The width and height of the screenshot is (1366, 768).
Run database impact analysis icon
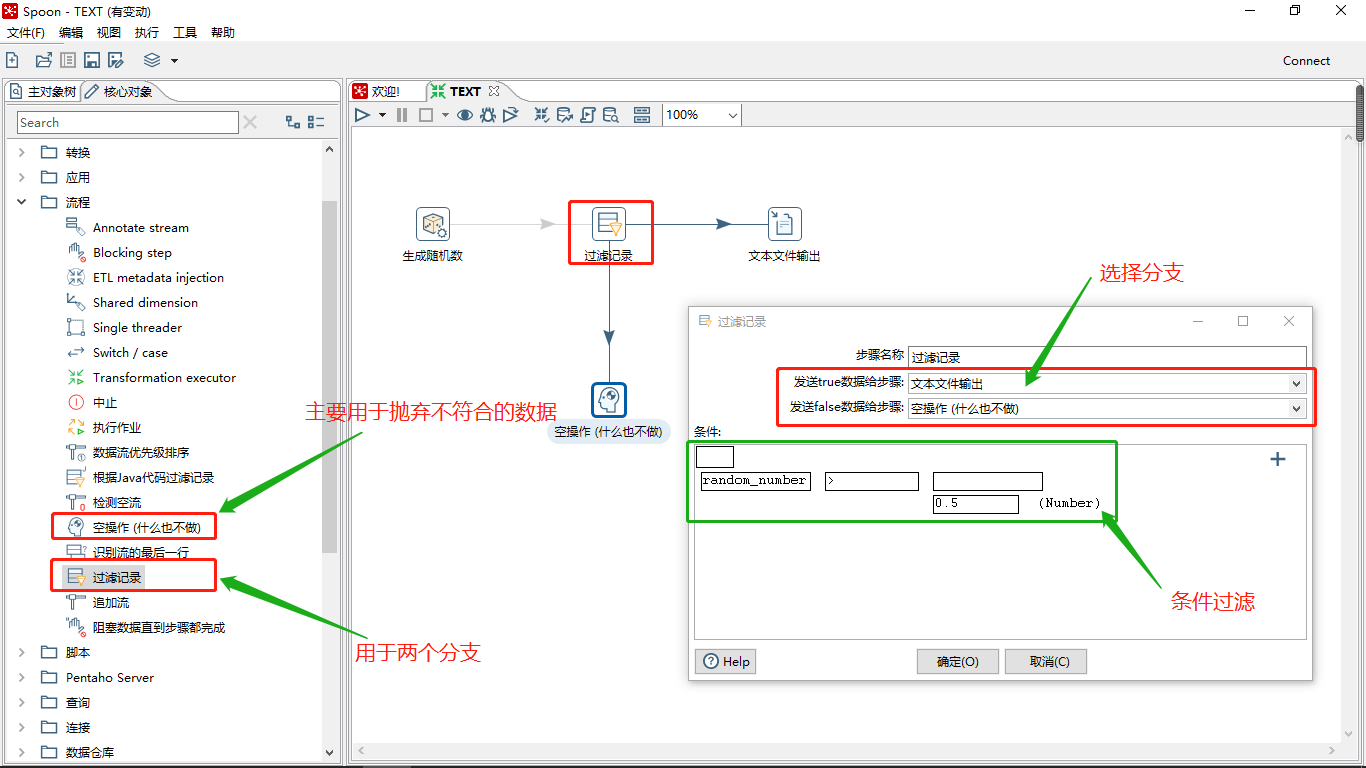[x=564, y=115]
